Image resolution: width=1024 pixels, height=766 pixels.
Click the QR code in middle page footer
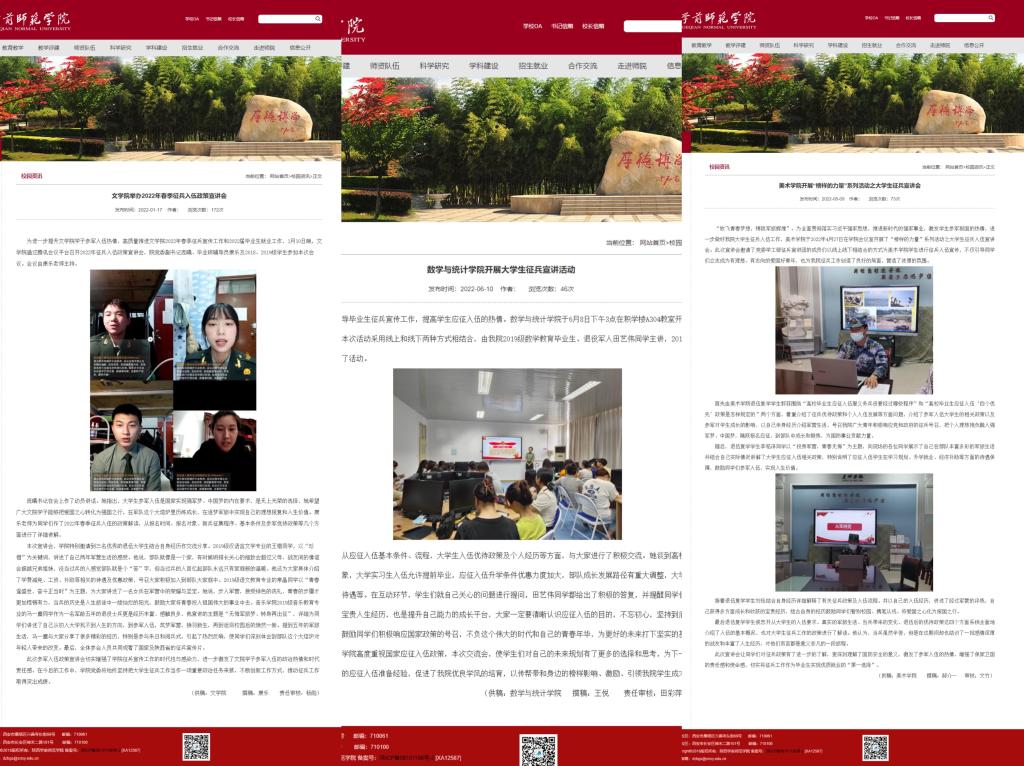[538, 749]
